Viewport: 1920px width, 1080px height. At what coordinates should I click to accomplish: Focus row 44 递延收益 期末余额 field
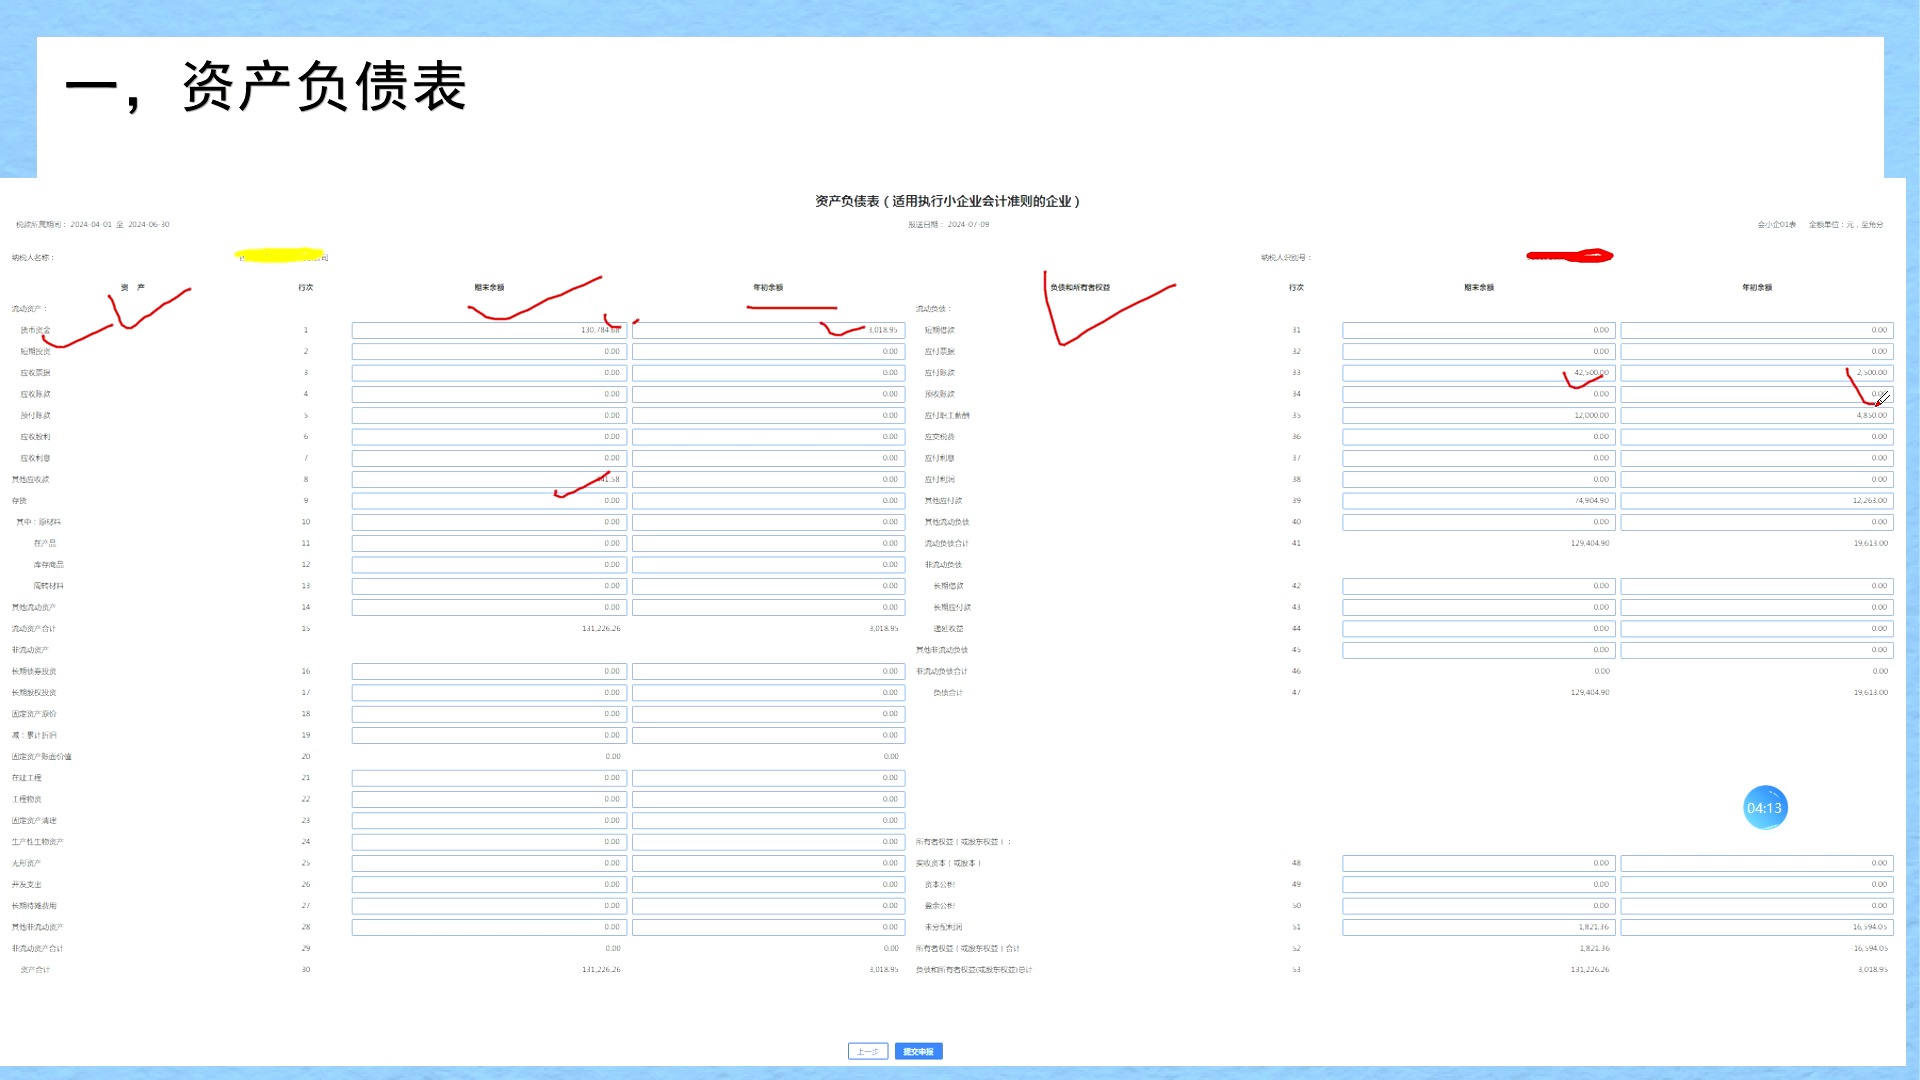1479,629
